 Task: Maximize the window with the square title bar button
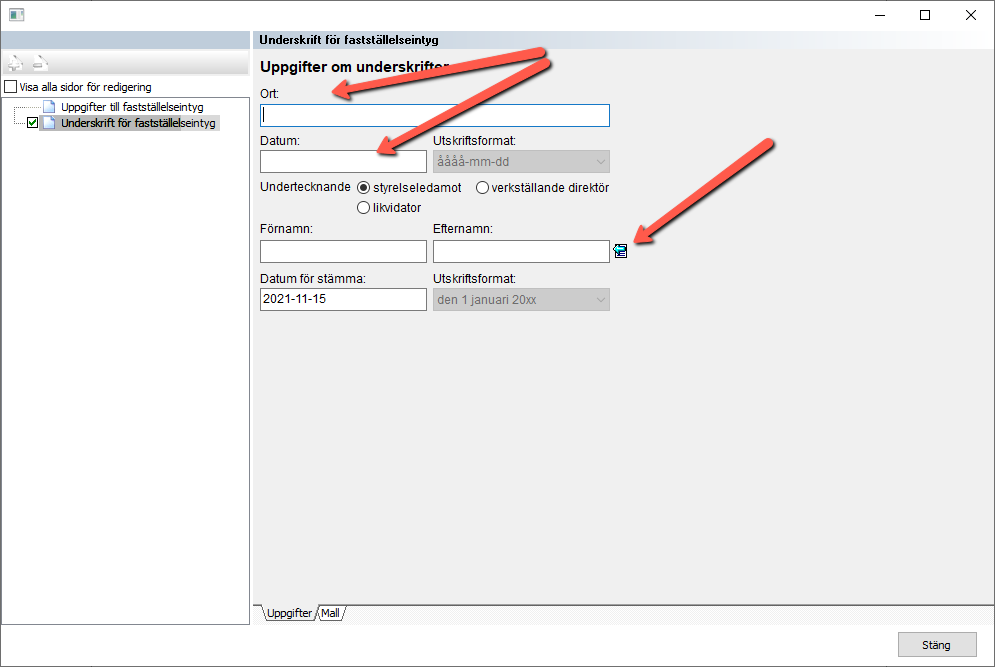coord(925,15)
